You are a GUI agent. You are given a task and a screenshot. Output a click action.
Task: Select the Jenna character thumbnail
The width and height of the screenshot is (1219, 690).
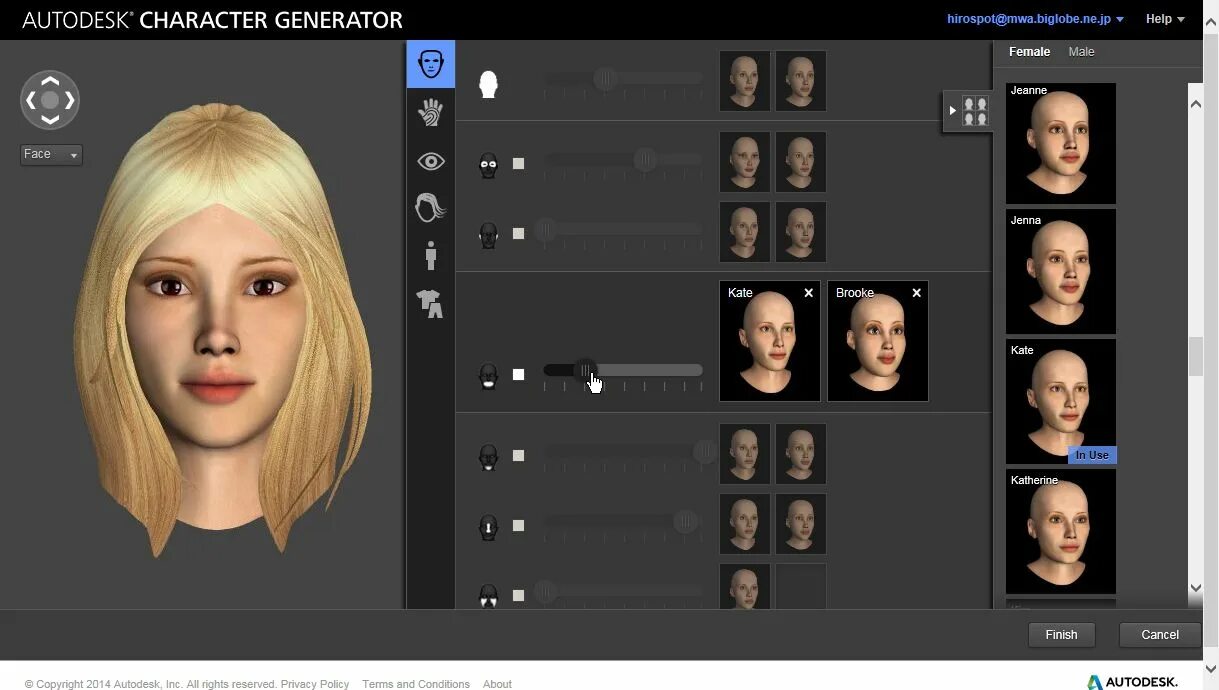[1061, 271]
